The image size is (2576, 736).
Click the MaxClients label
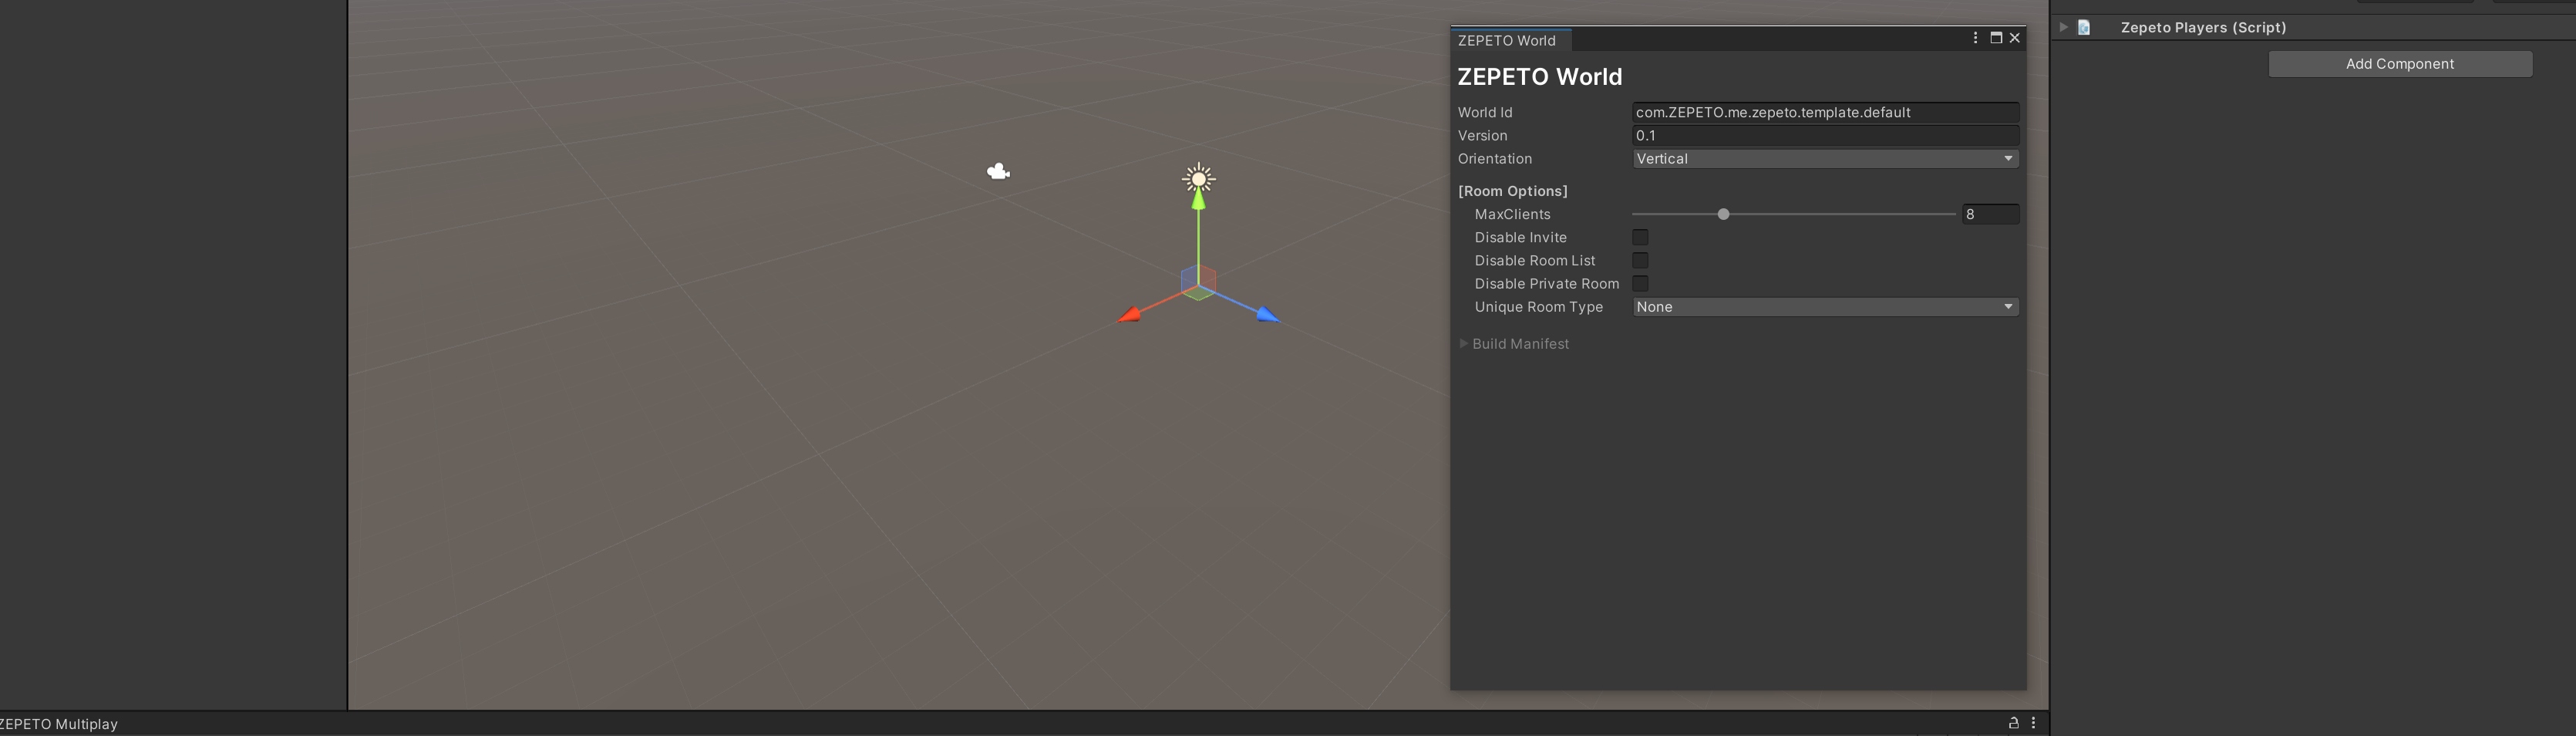1512,214
